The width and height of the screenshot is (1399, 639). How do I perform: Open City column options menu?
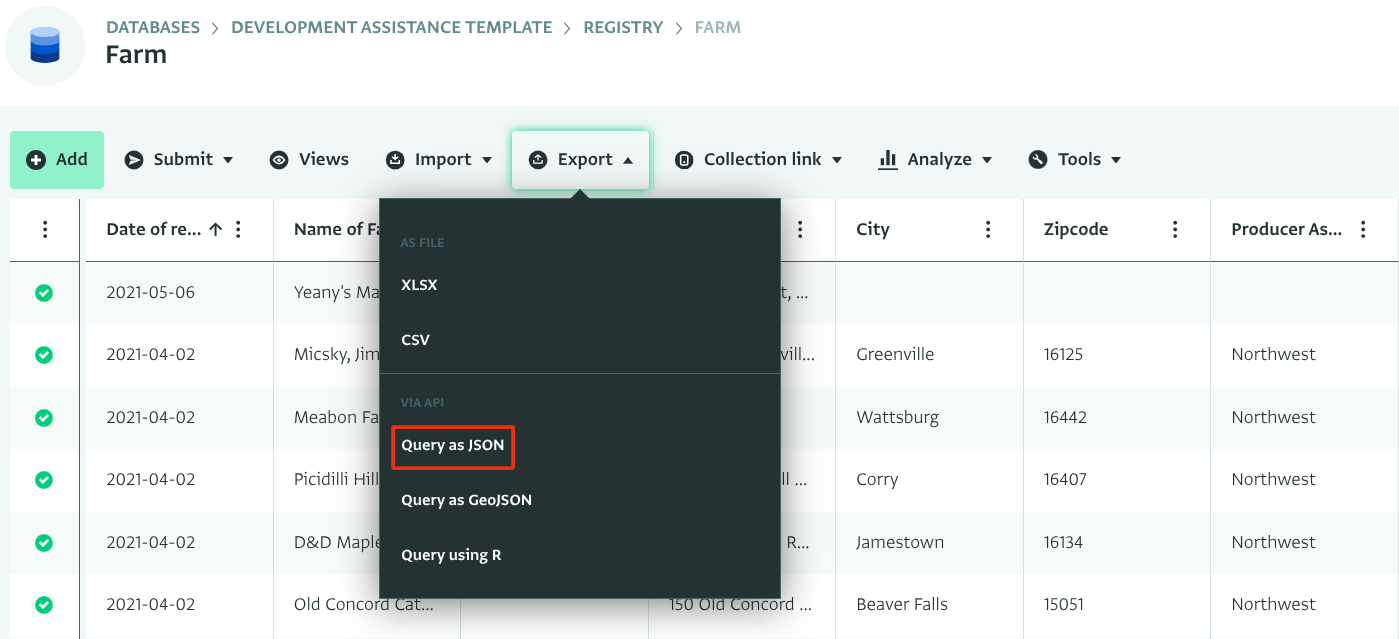(988, 230)
